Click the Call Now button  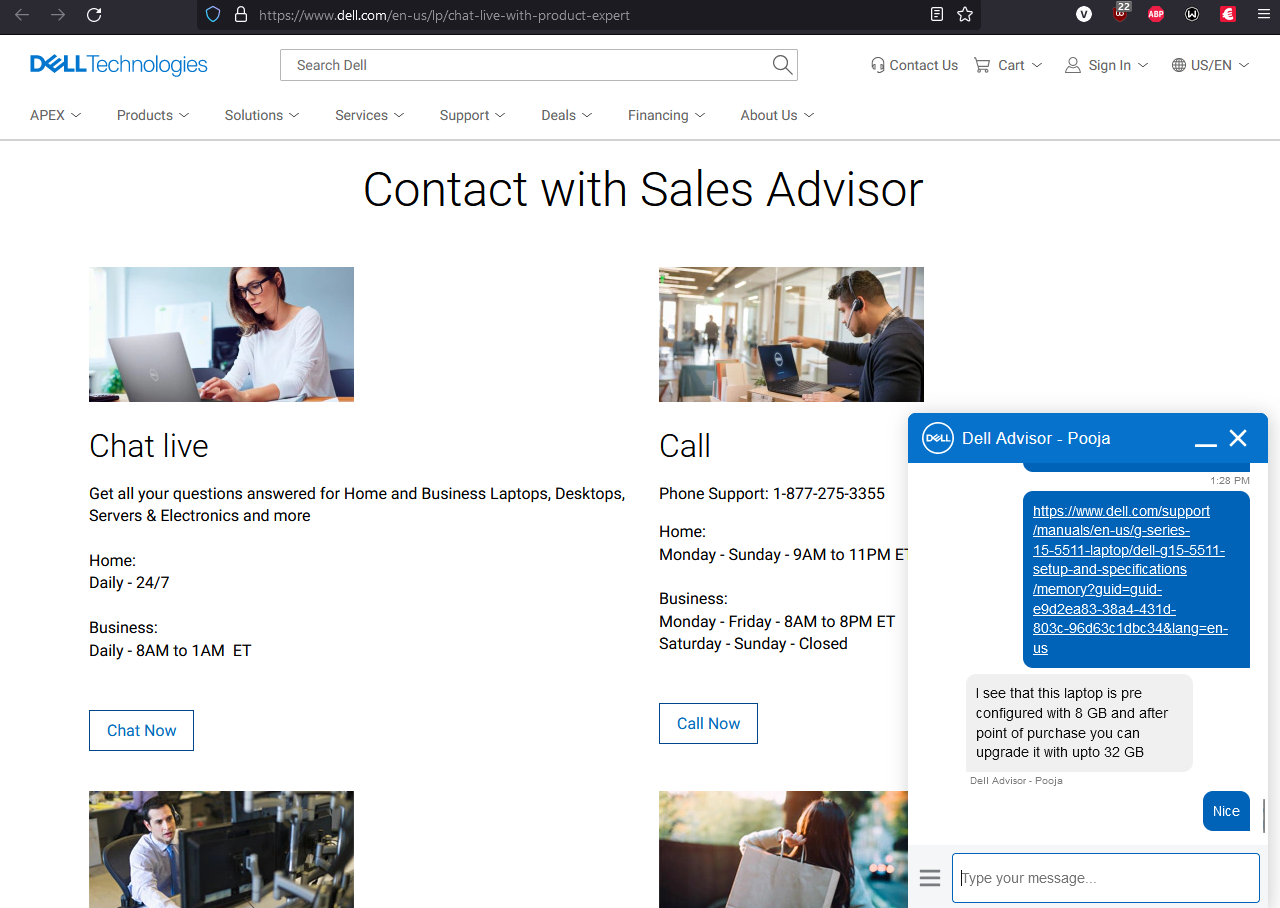click(708, 723)
